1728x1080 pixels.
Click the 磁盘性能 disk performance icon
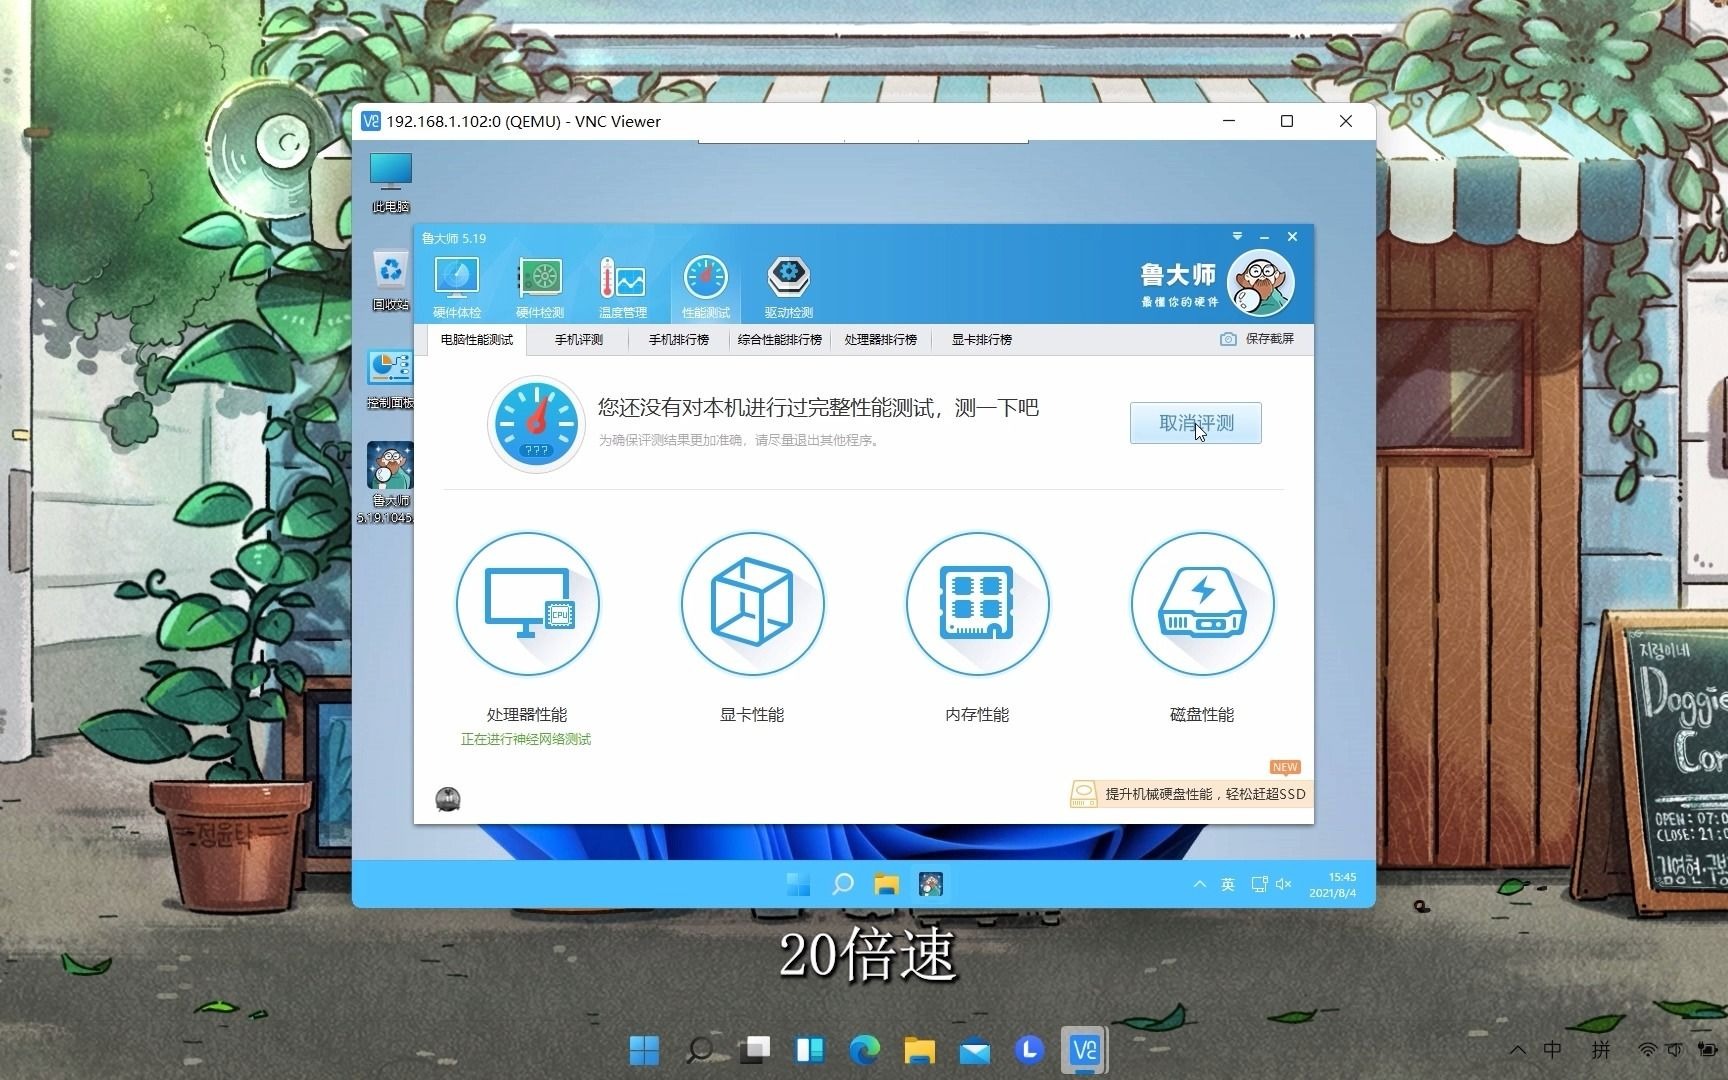(1202, 604)
